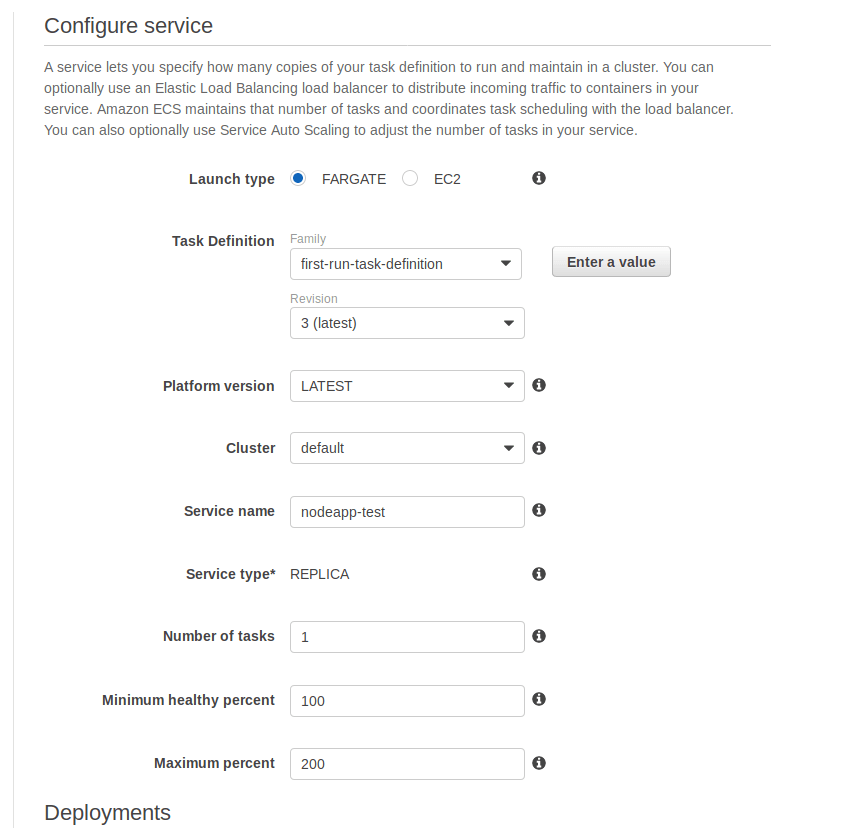Focus the Minimum healthy percent field
The width and height of the screenshot is (855, 828).
[407, 701]
